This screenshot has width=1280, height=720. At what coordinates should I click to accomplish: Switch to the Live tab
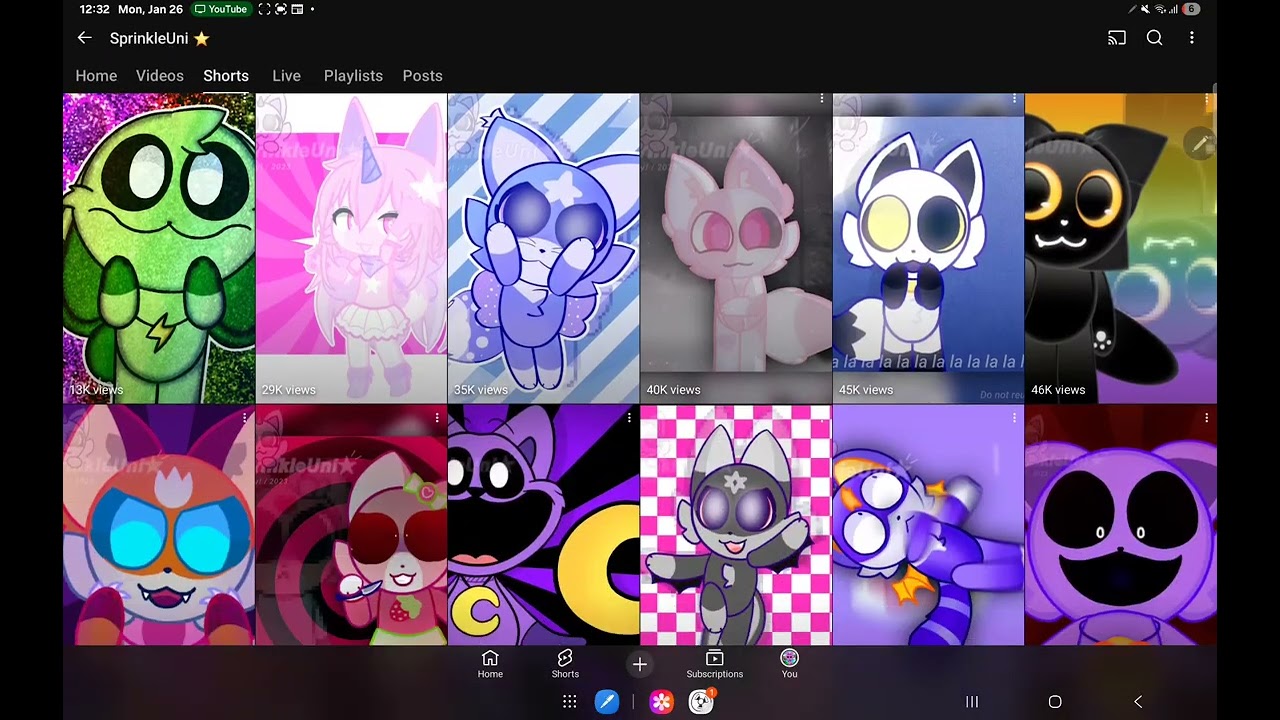tap(286, 76)
